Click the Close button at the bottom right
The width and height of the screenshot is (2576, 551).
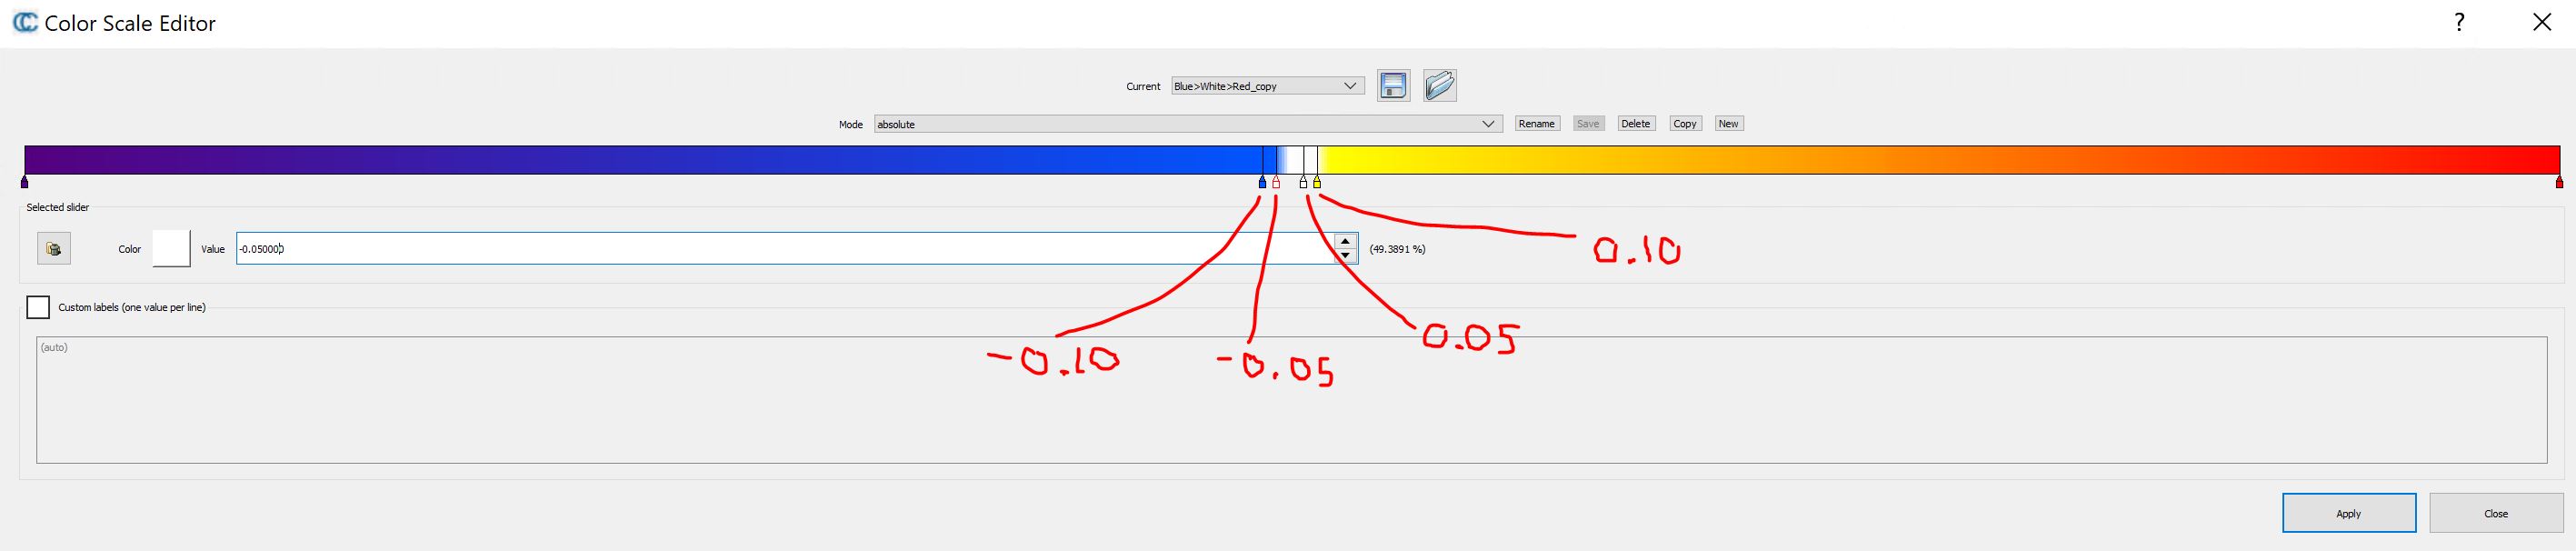[x=2496, y=513]
